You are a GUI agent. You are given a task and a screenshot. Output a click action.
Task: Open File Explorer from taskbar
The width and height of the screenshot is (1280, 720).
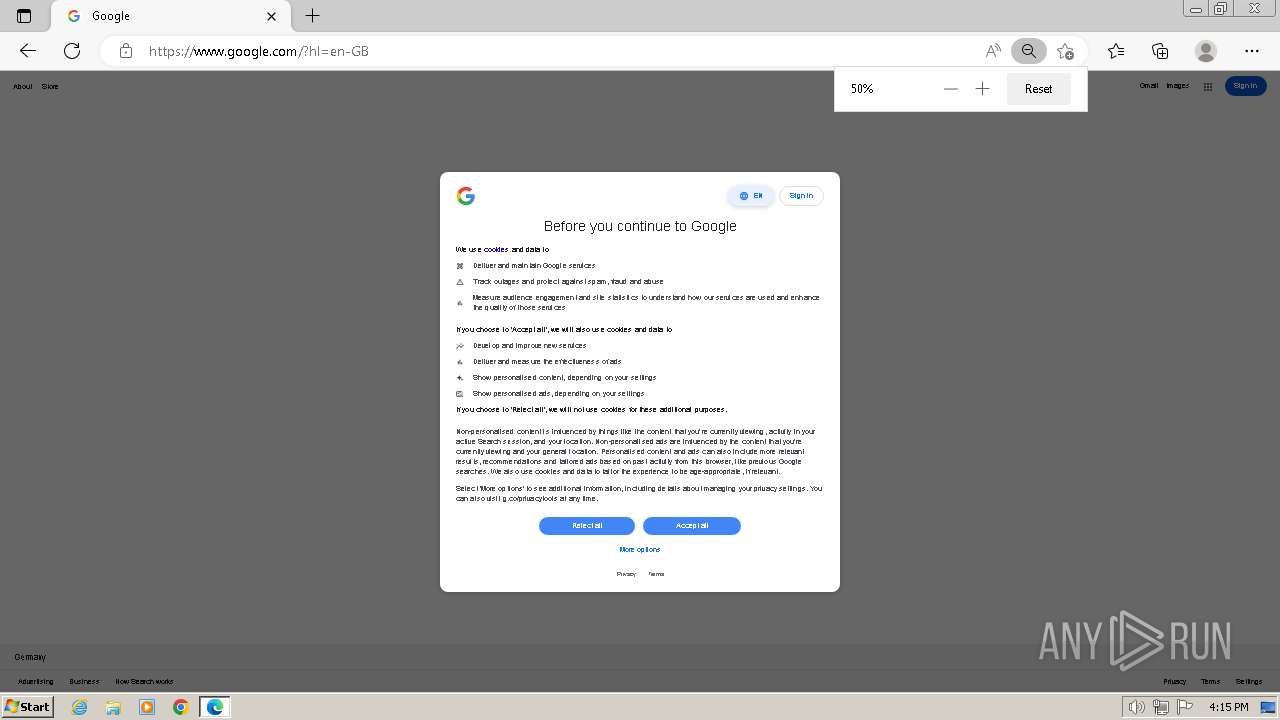click(113, 707)
